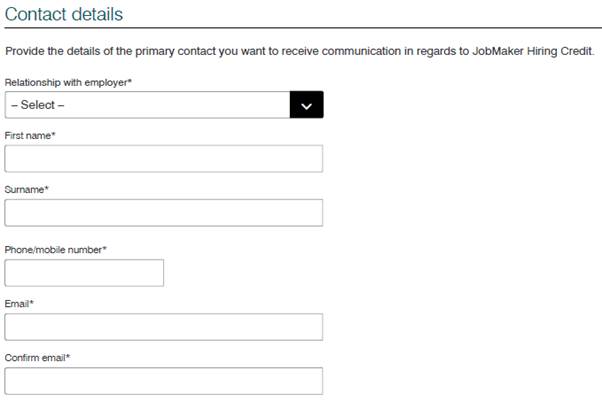Click the 'Email*' field label
602x401 pixels.
(x=19, y=303)
